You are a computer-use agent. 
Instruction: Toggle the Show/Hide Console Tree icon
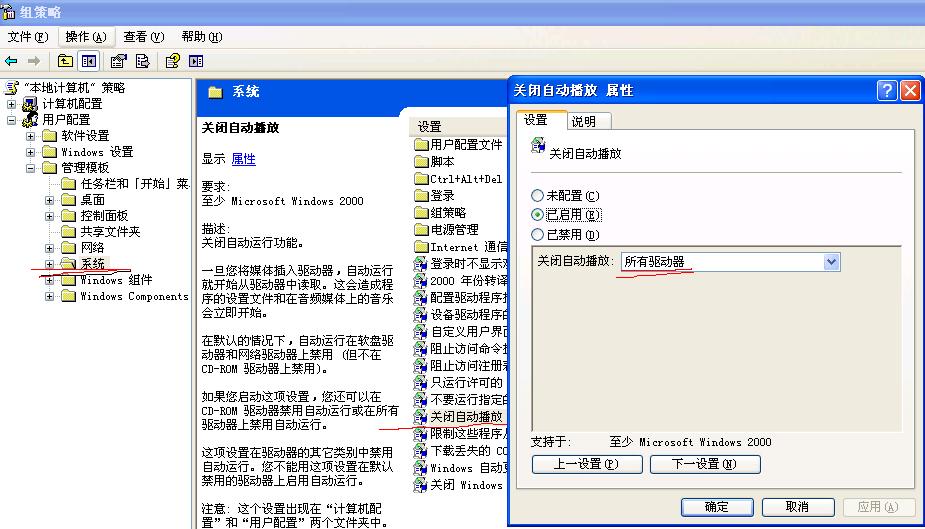point(89,61)
